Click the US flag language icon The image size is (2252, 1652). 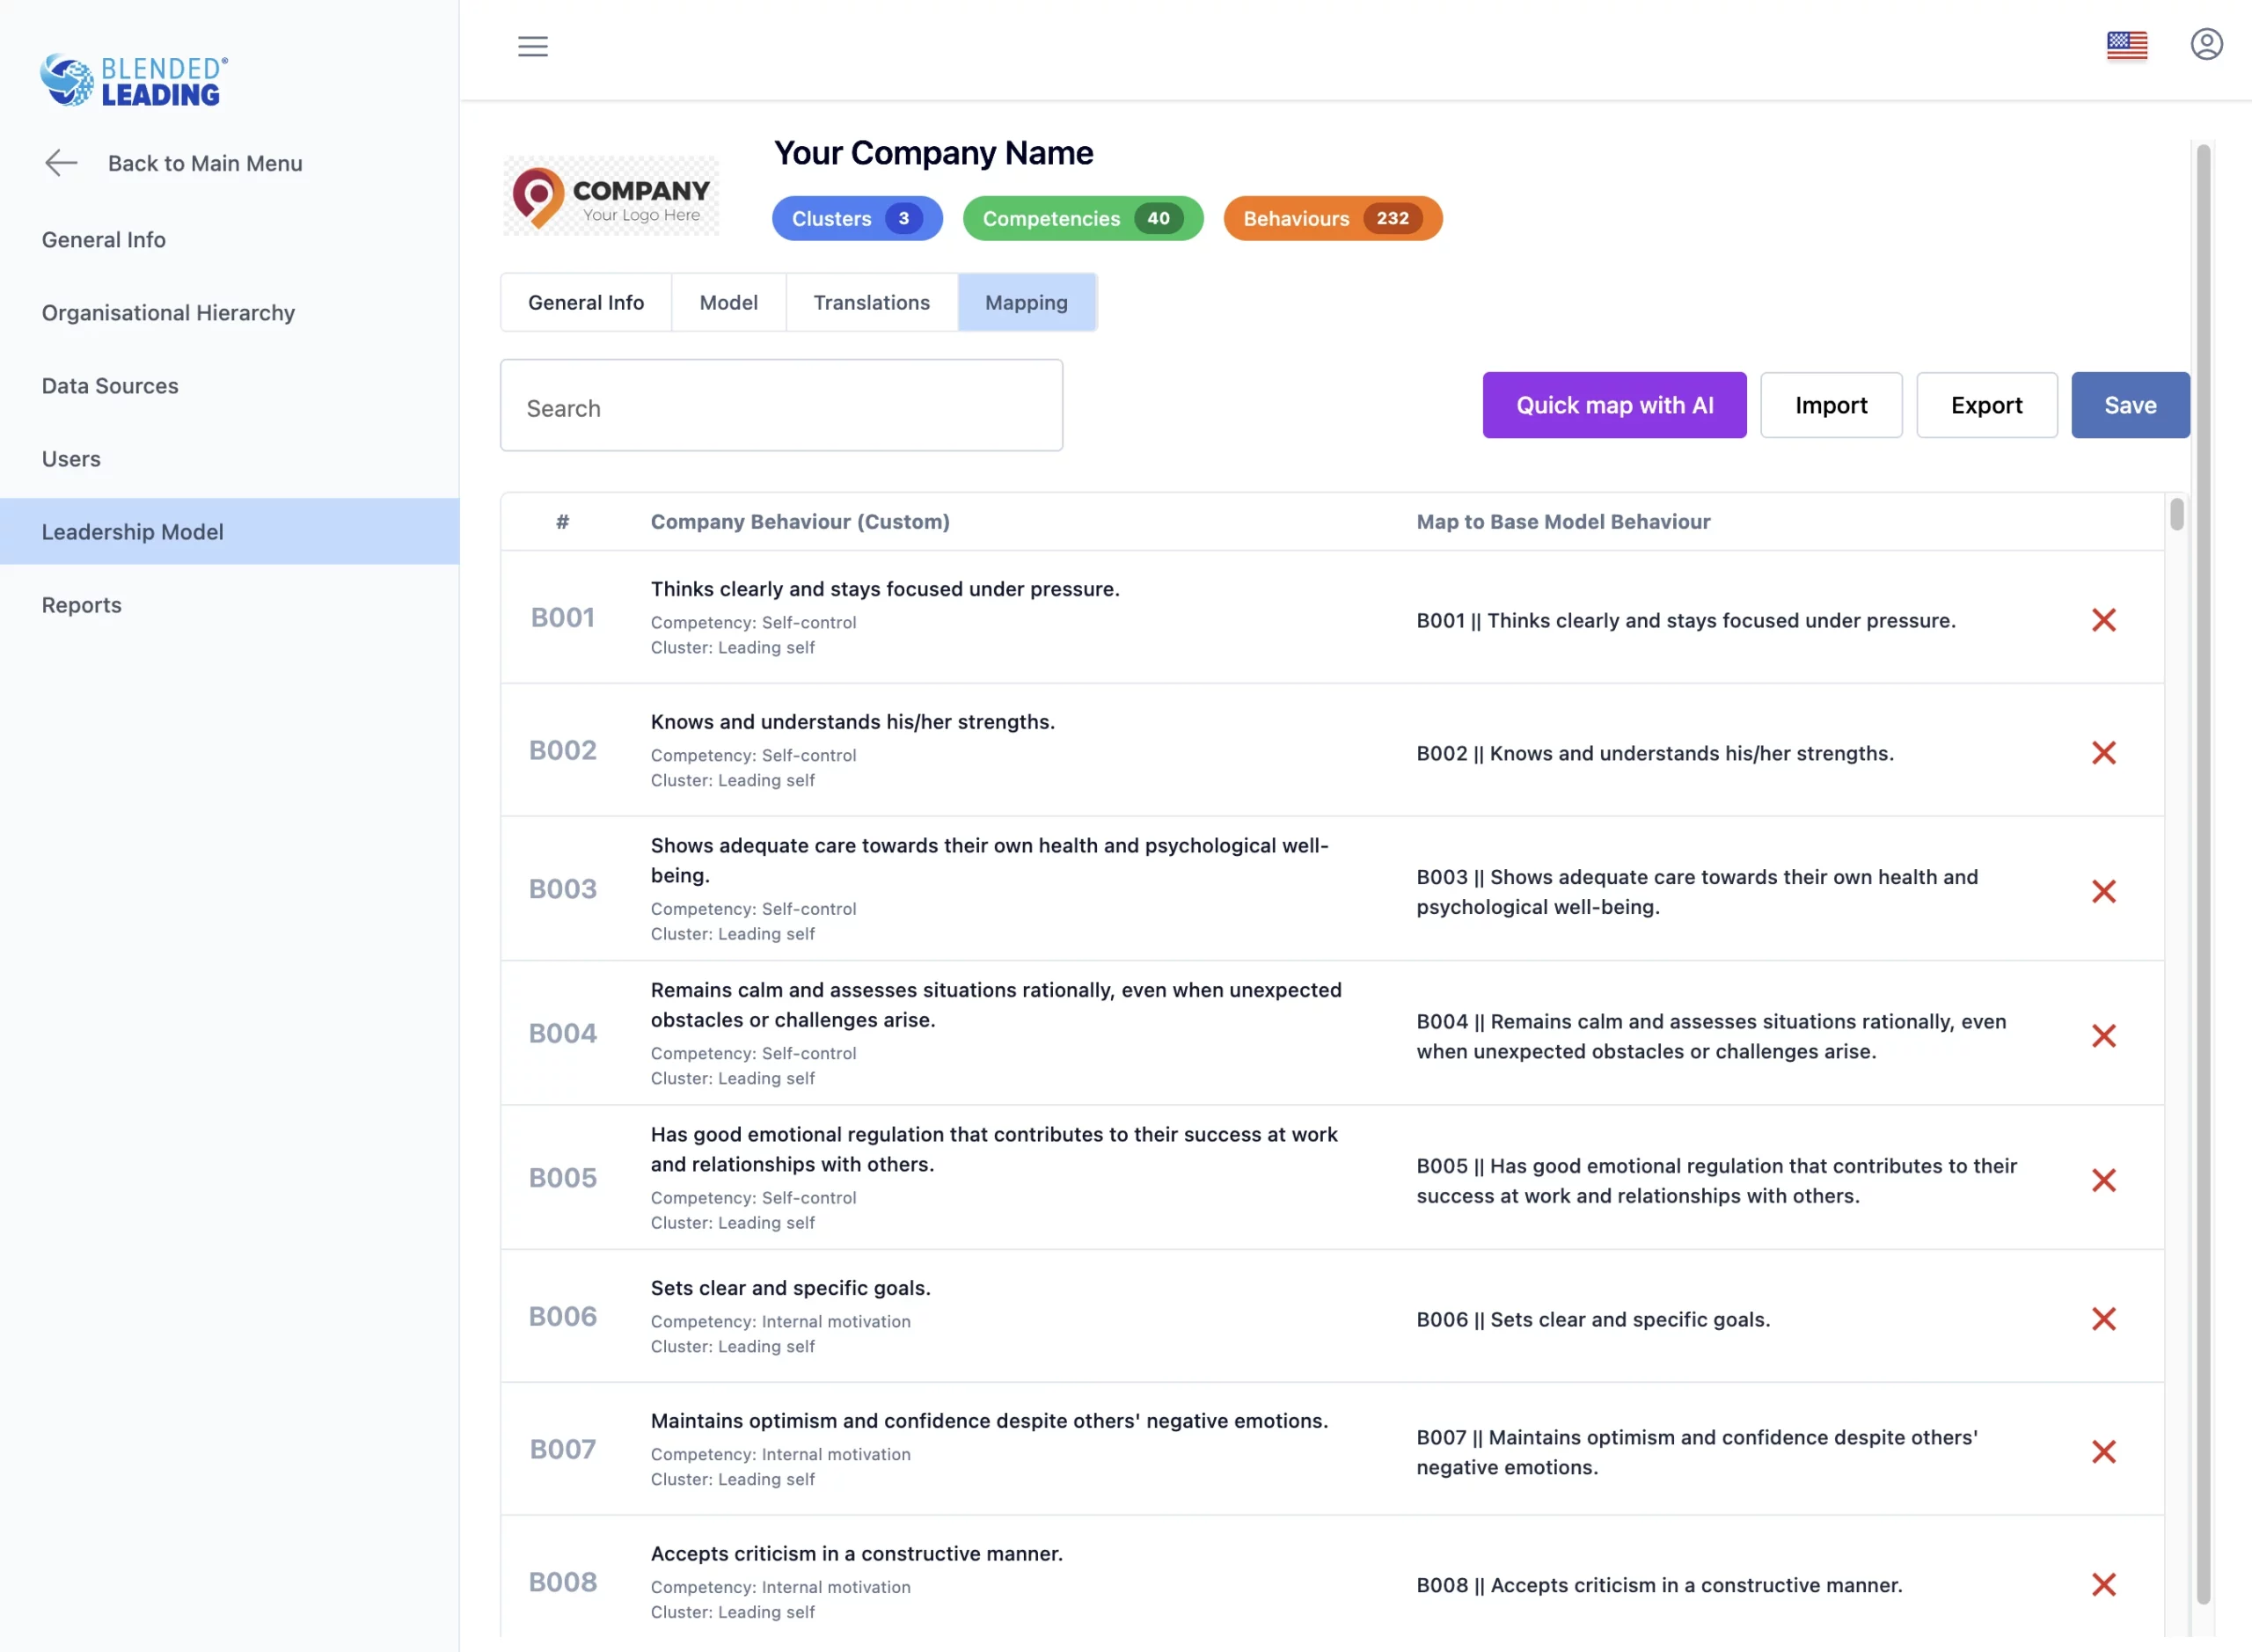pos(2126,45)
